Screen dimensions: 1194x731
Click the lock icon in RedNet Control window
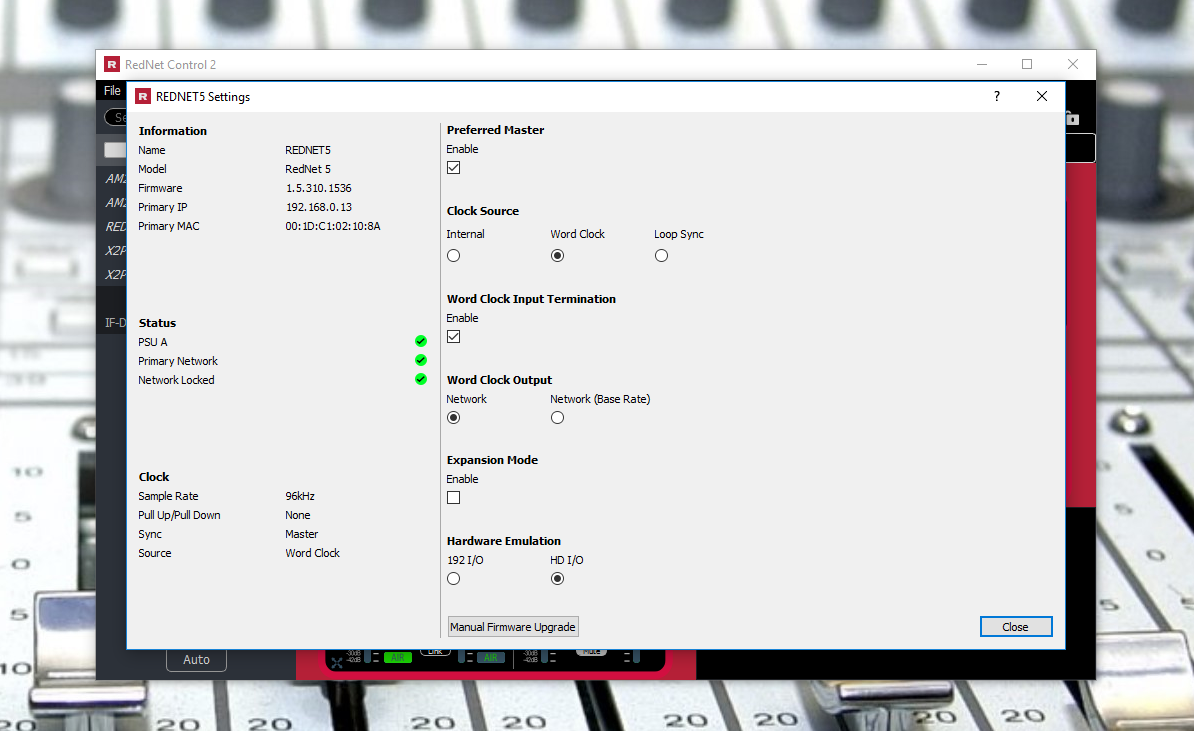coord(1072,119)
